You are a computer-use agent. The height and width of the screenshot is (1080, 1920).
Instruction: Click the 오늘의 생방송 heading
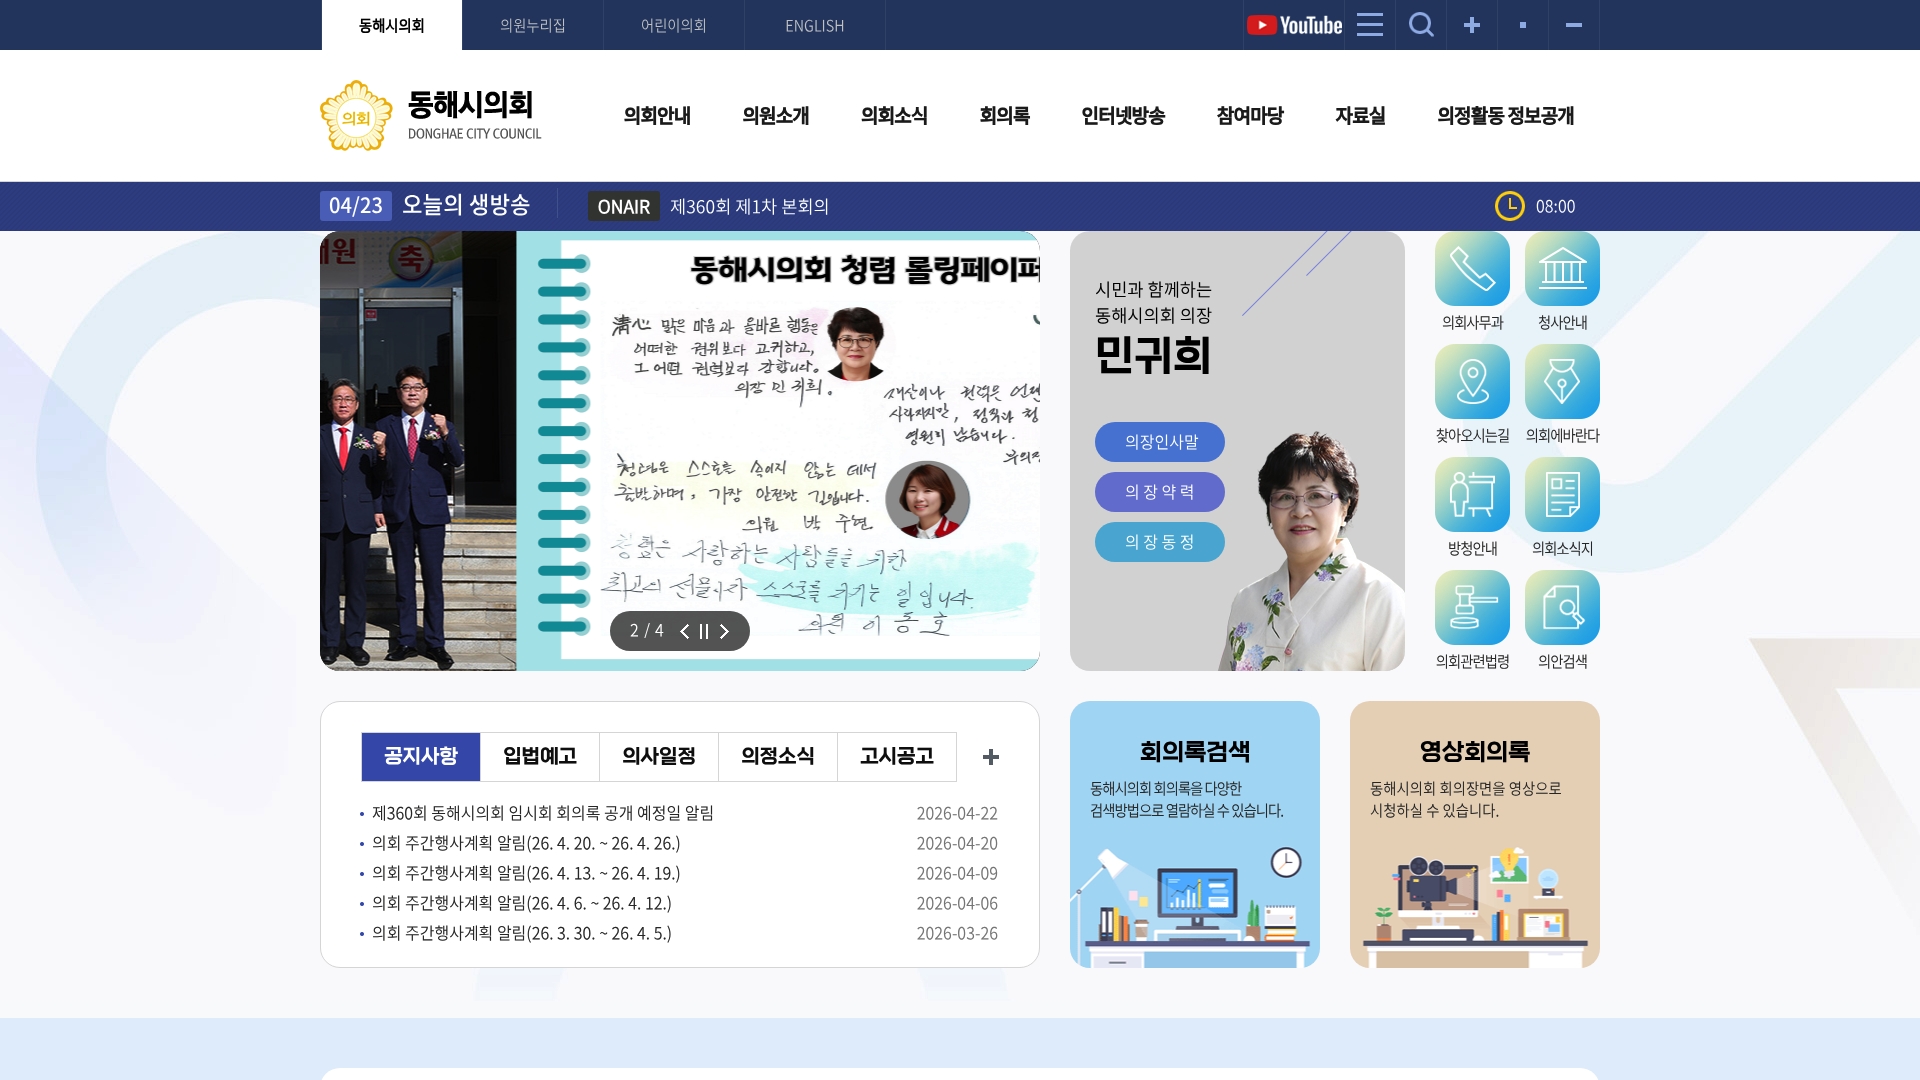click(466, 205)
